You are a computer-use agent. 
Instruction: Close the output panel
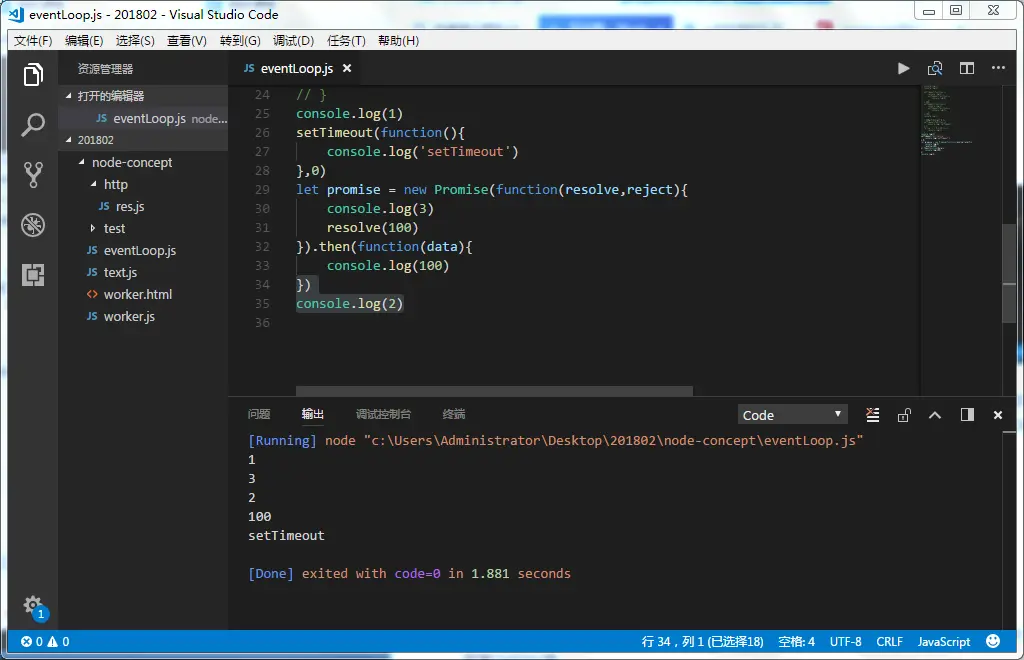(998, 415)
